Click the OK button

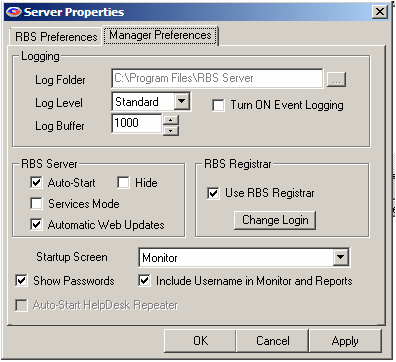tap(200, 341)
